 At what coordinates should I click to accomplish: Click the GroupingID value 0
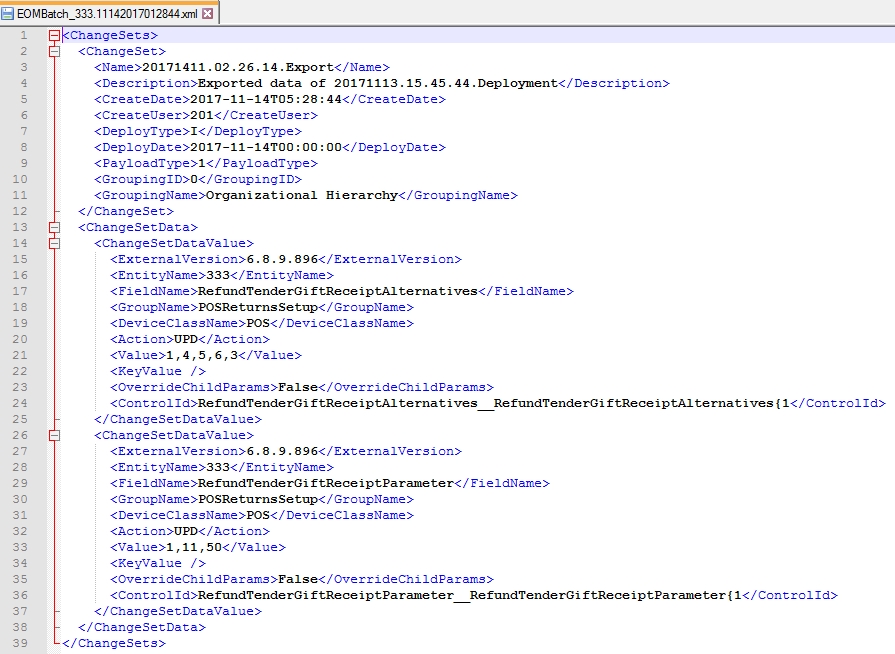click(193, 179)
